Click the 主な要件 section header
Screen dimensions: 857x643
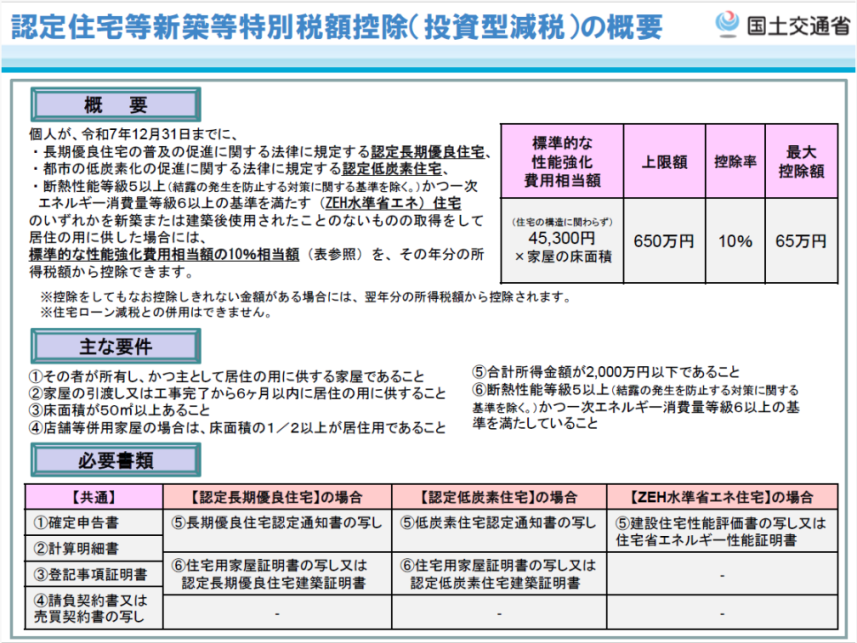coord(116,347)
